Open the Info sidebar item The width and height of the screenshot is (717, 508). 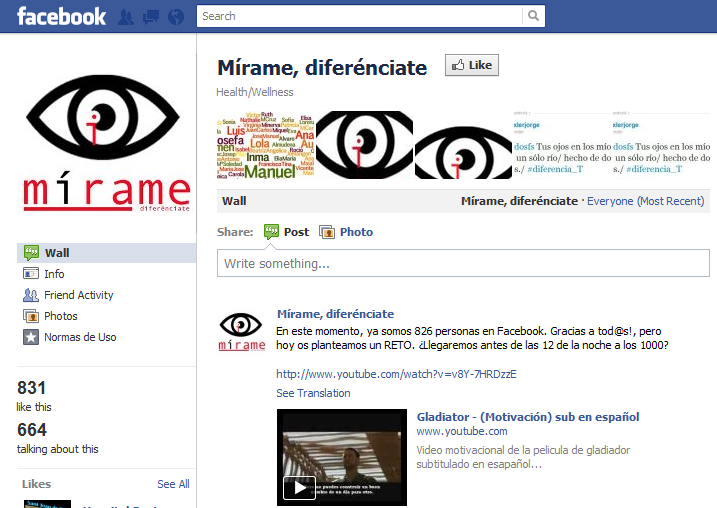[x=54, y=274]
